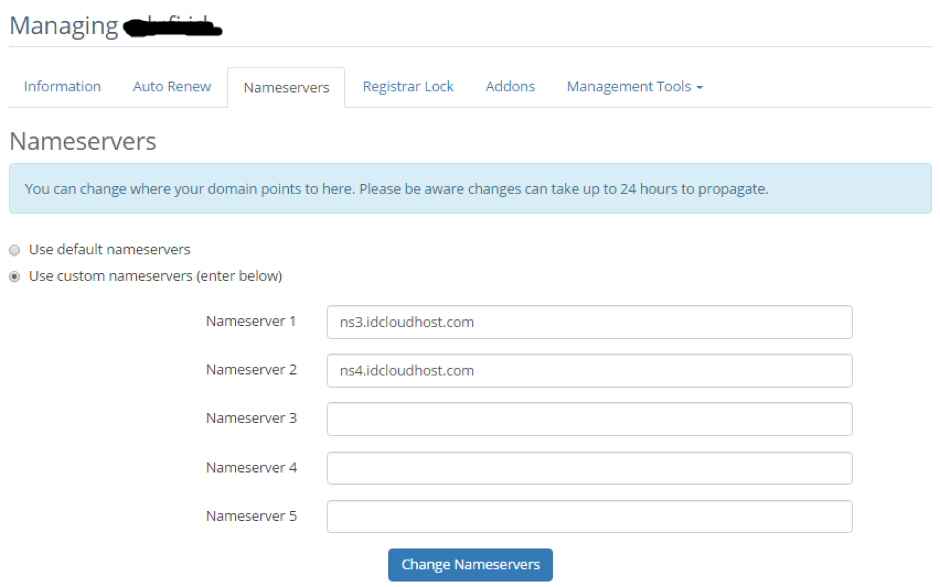
Task: Click the ns4.idcloudhost.com entry field
Action: coord(589,370)
